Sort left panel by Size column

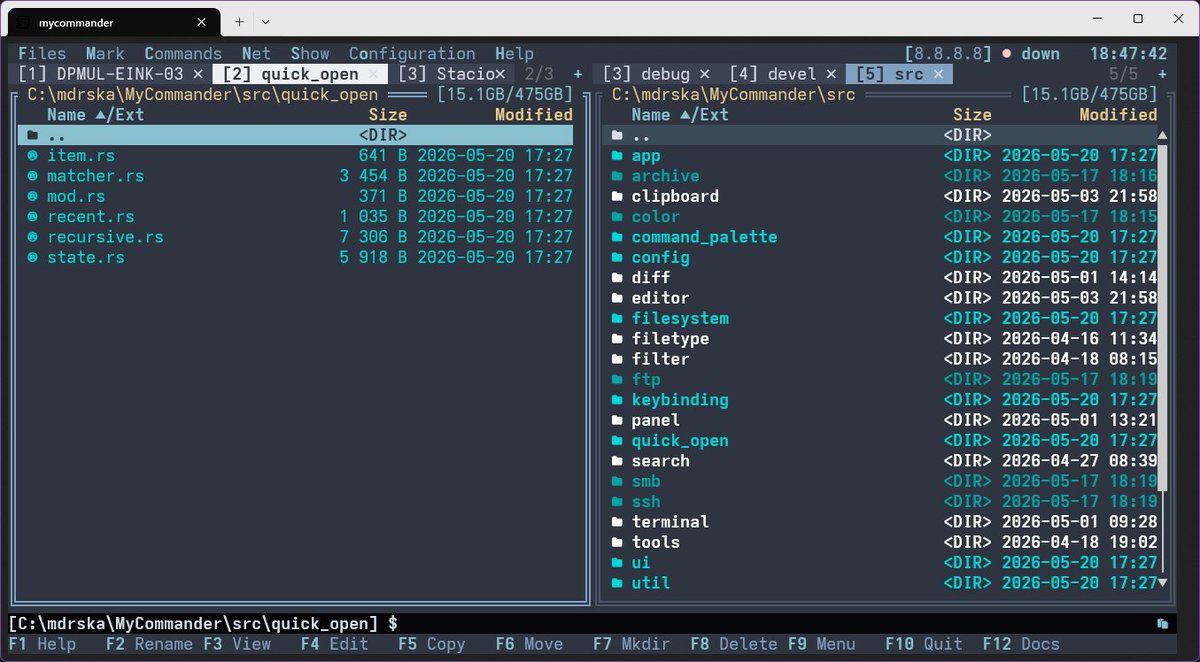point(388,115)
